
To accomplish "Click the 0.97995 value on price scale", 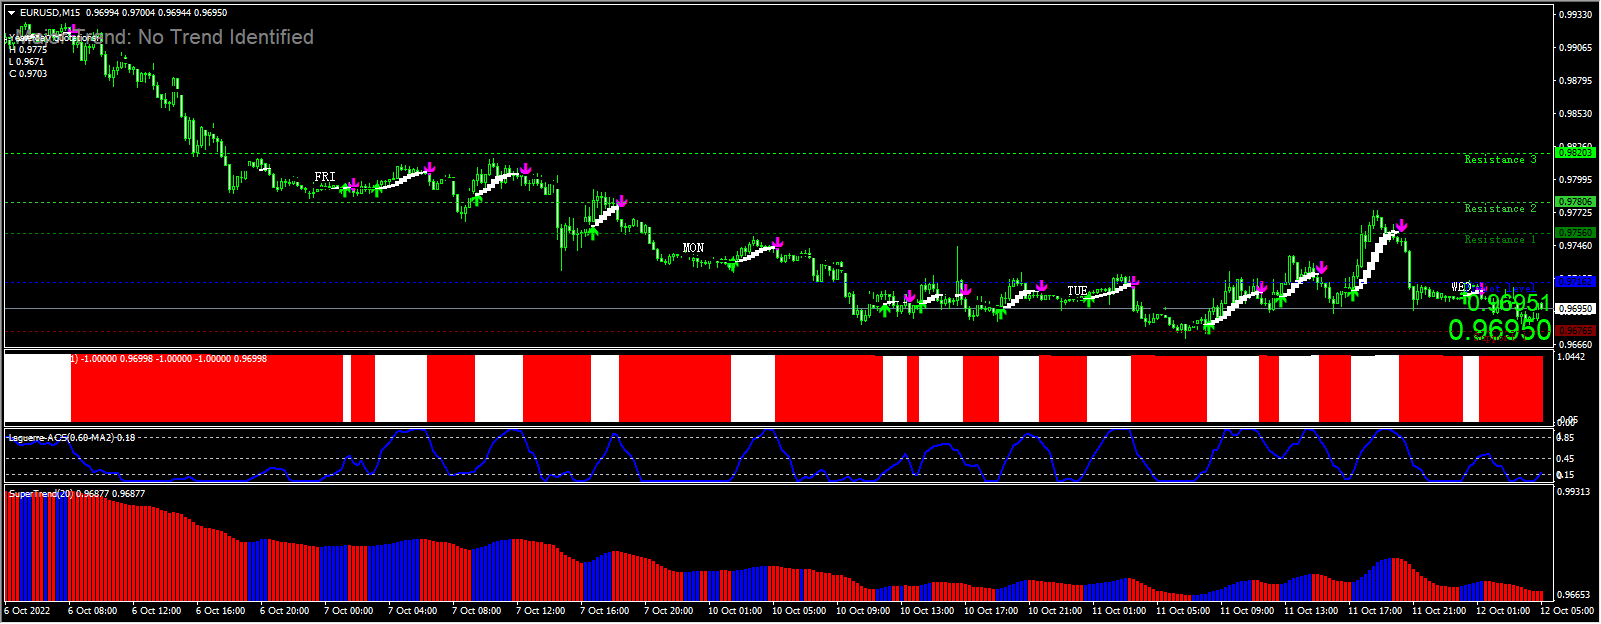I will click(x=1576, y=180).
